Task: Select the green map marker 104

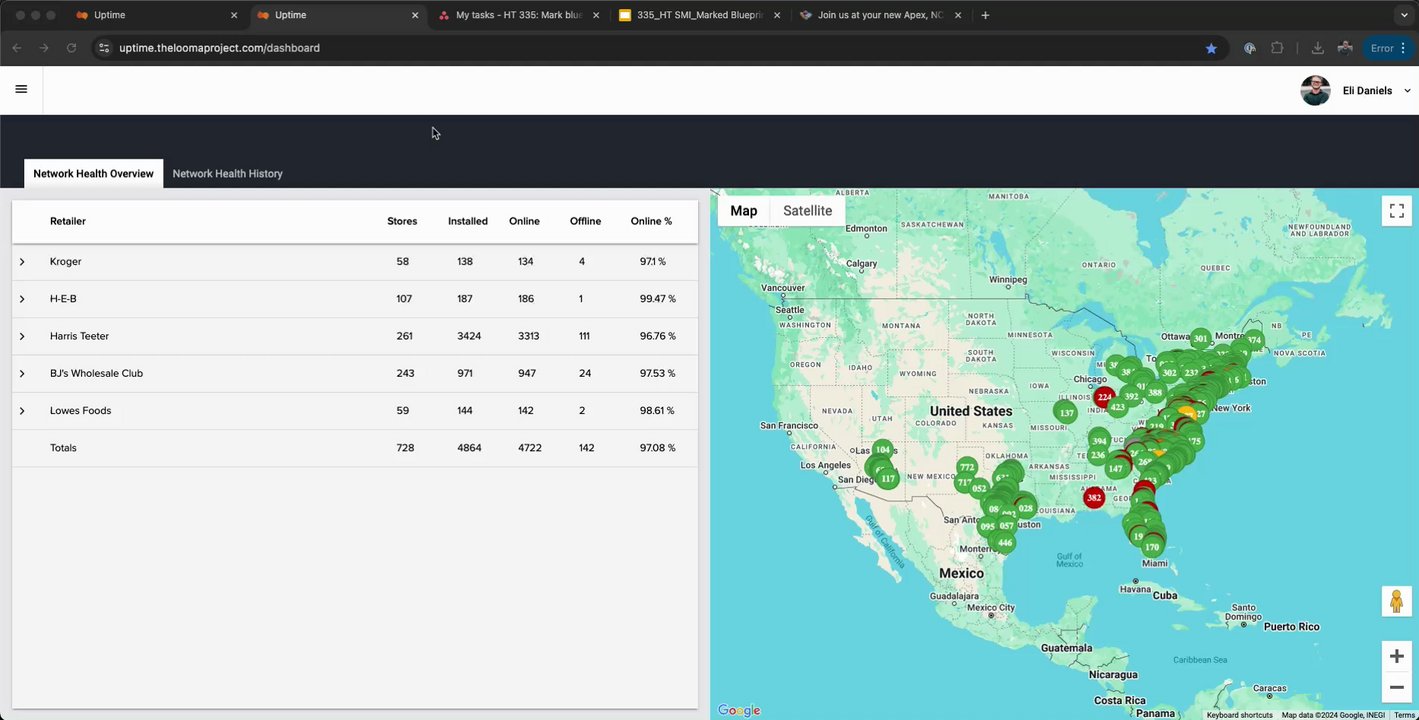Action: pos(882,450)
